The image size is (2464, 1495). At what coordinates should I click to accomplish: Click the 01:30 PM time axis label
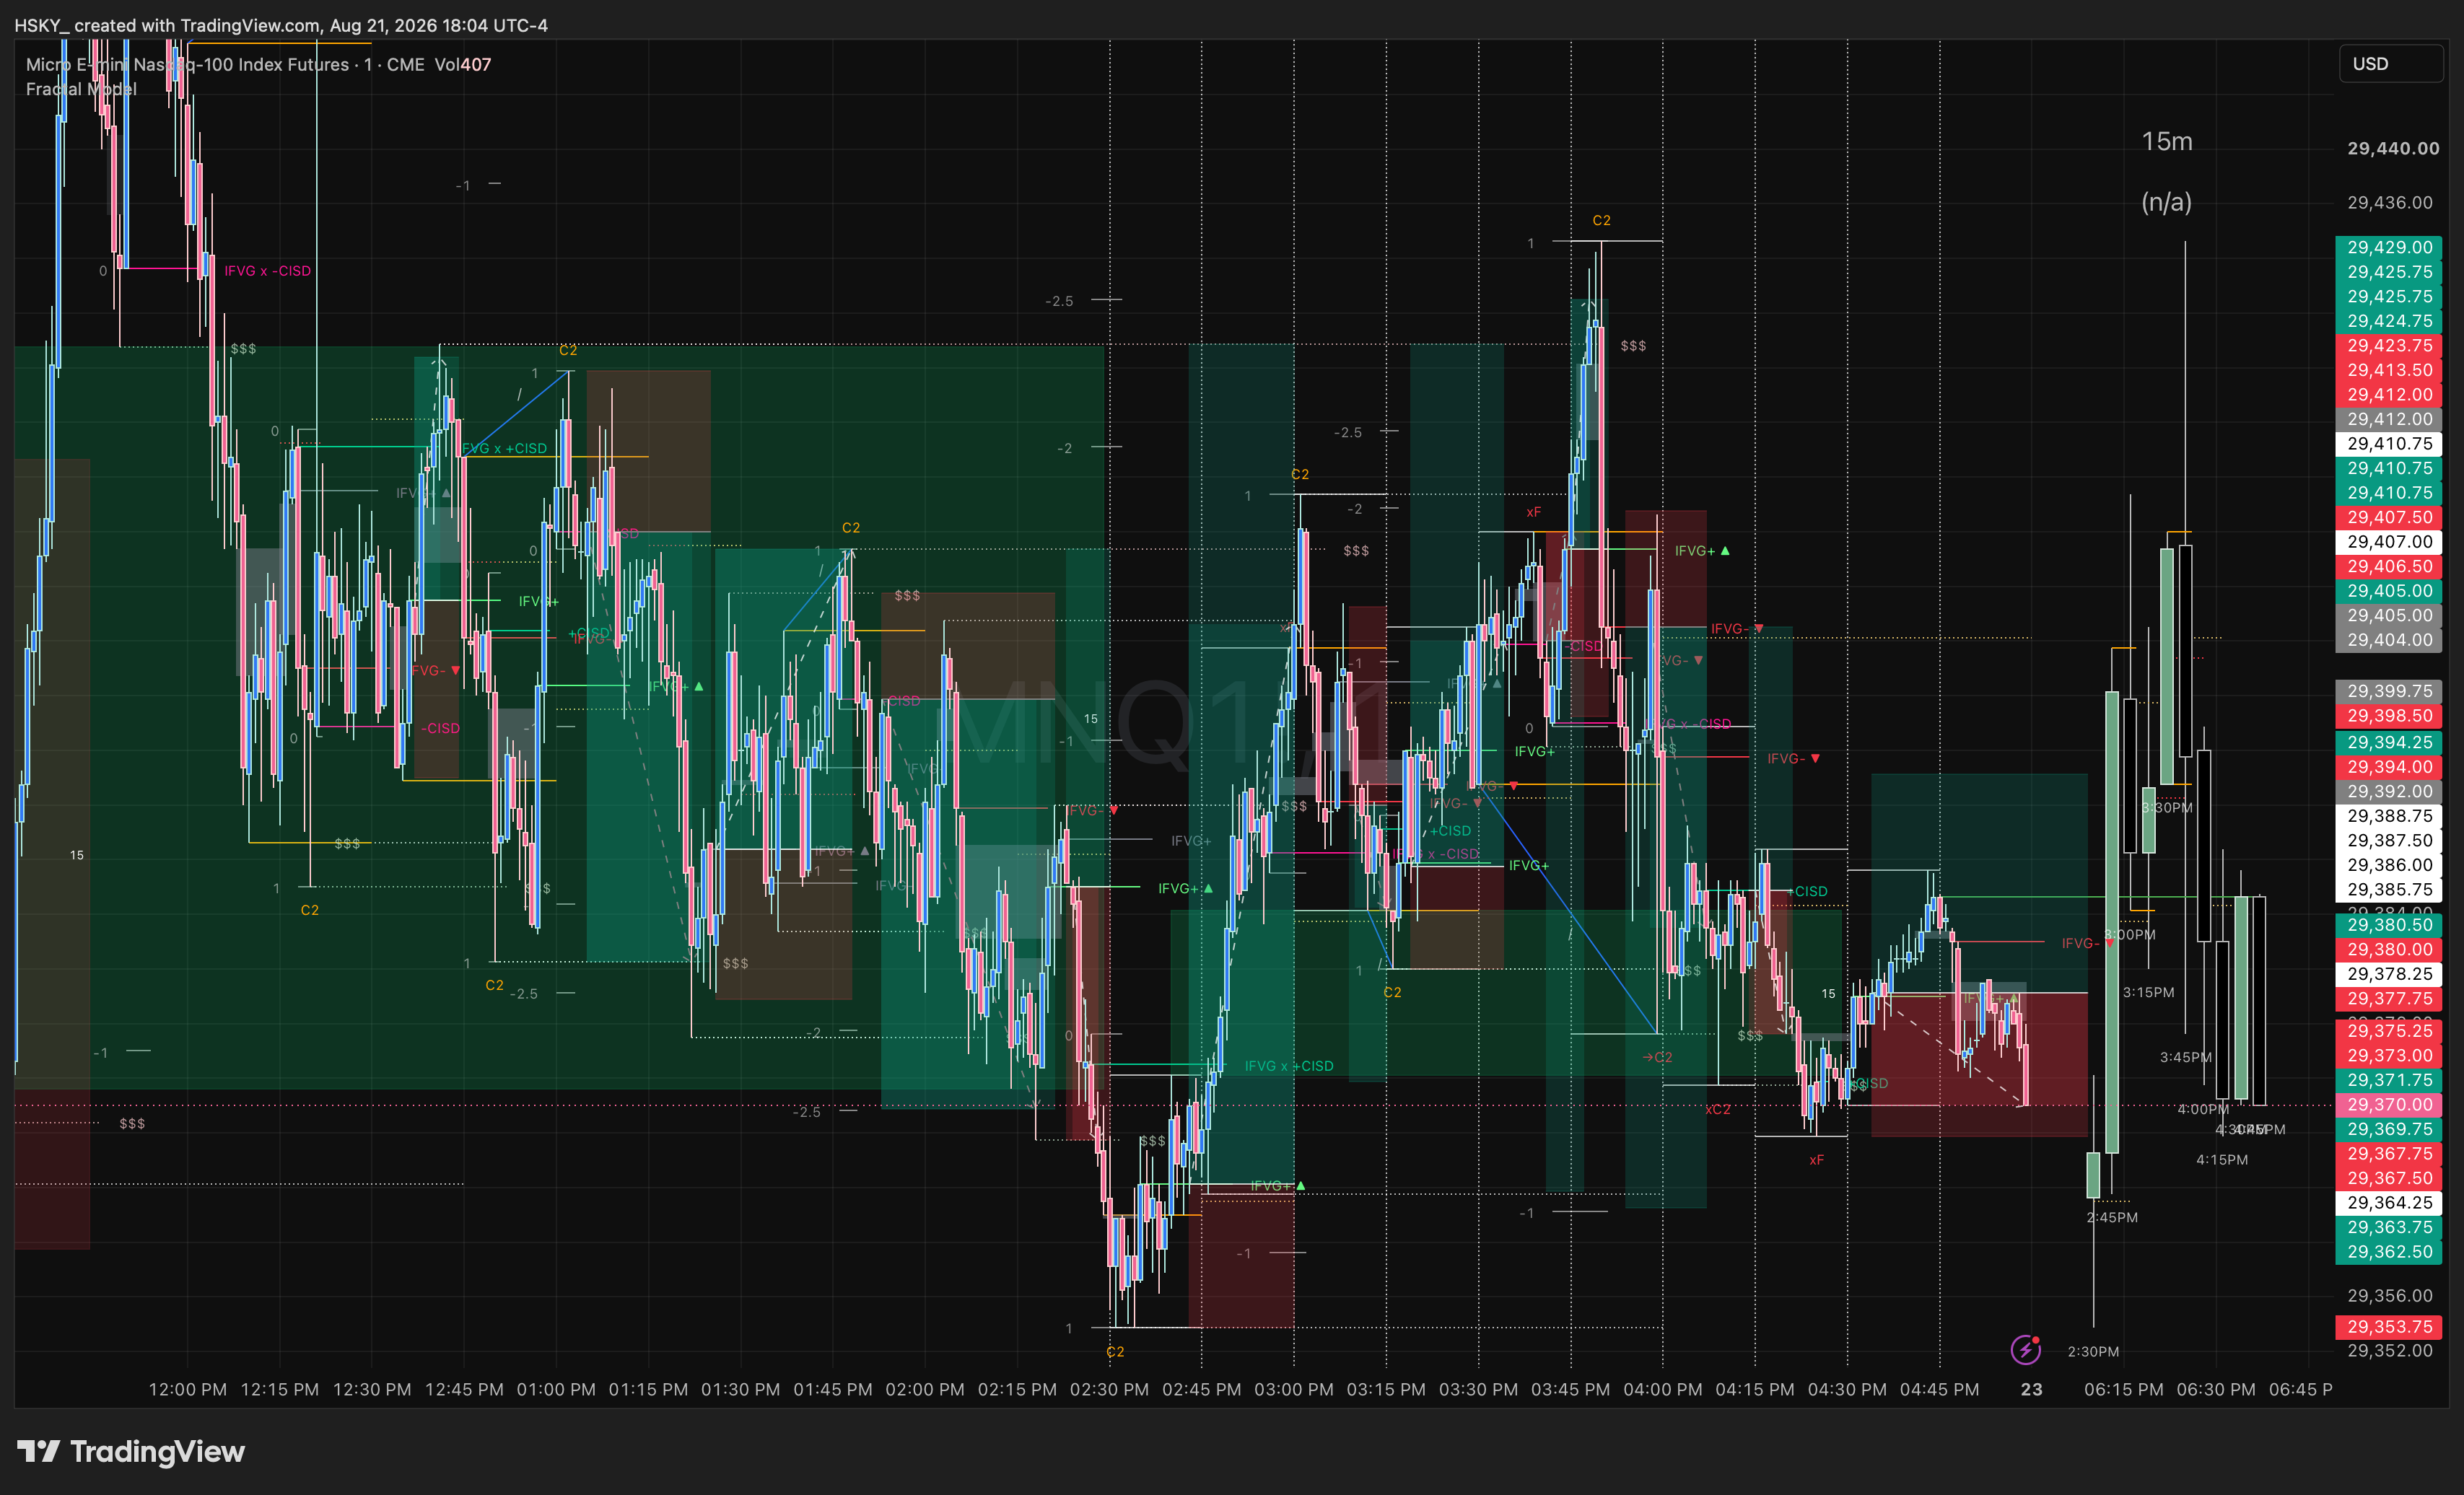point(740,1389)
